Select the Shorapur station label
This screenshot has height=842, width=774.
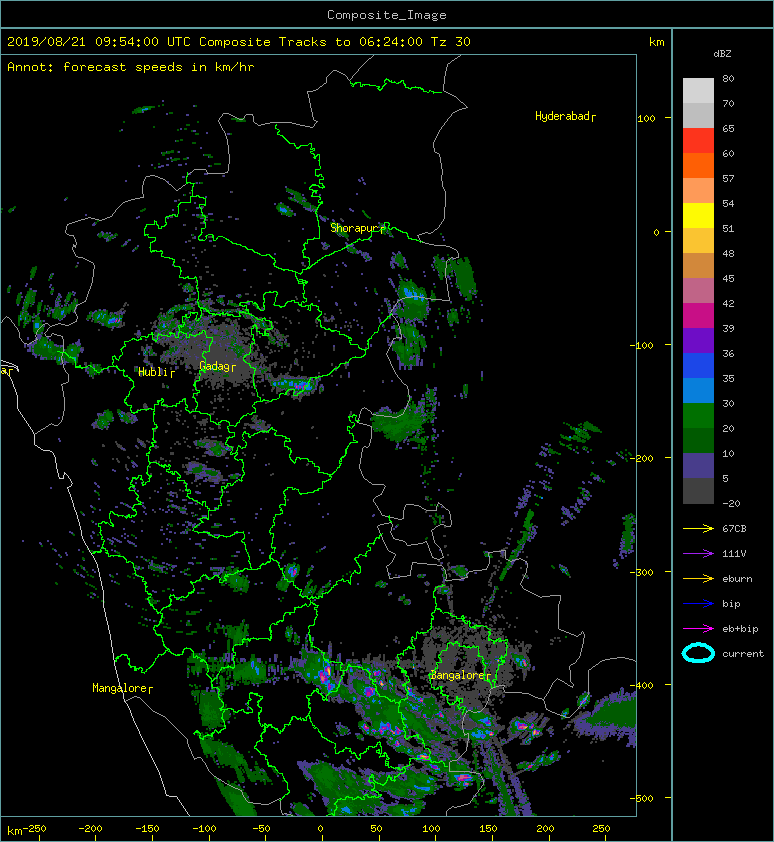(357, 228)
